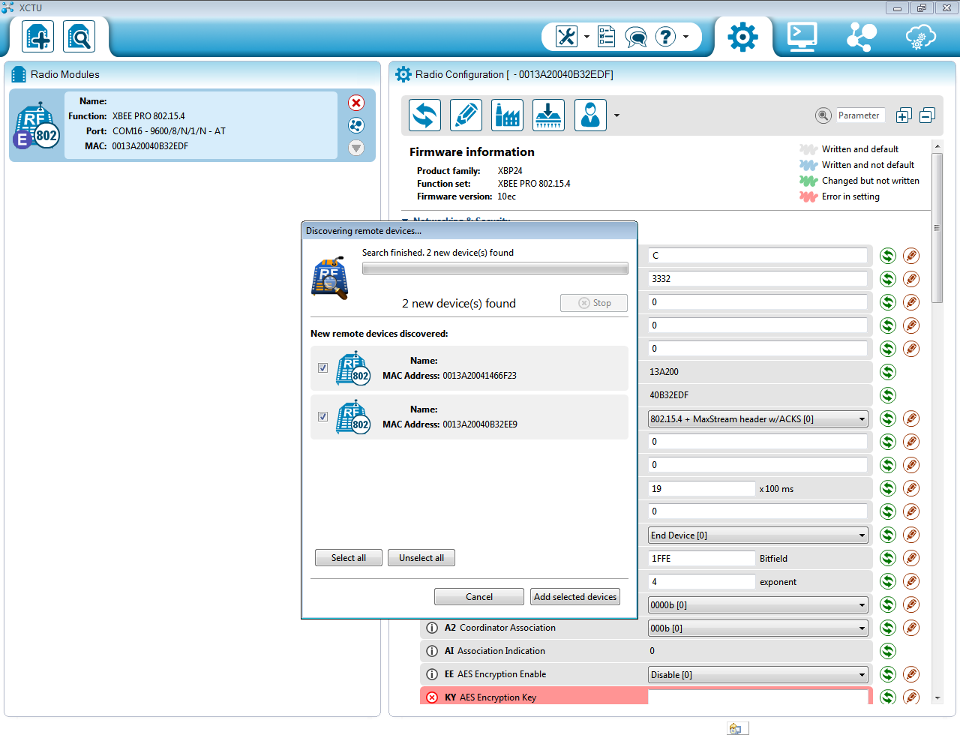Open profiles dropdown arrow
The height and width of the screenshot is (738, 960).
[x=617, y=115]
